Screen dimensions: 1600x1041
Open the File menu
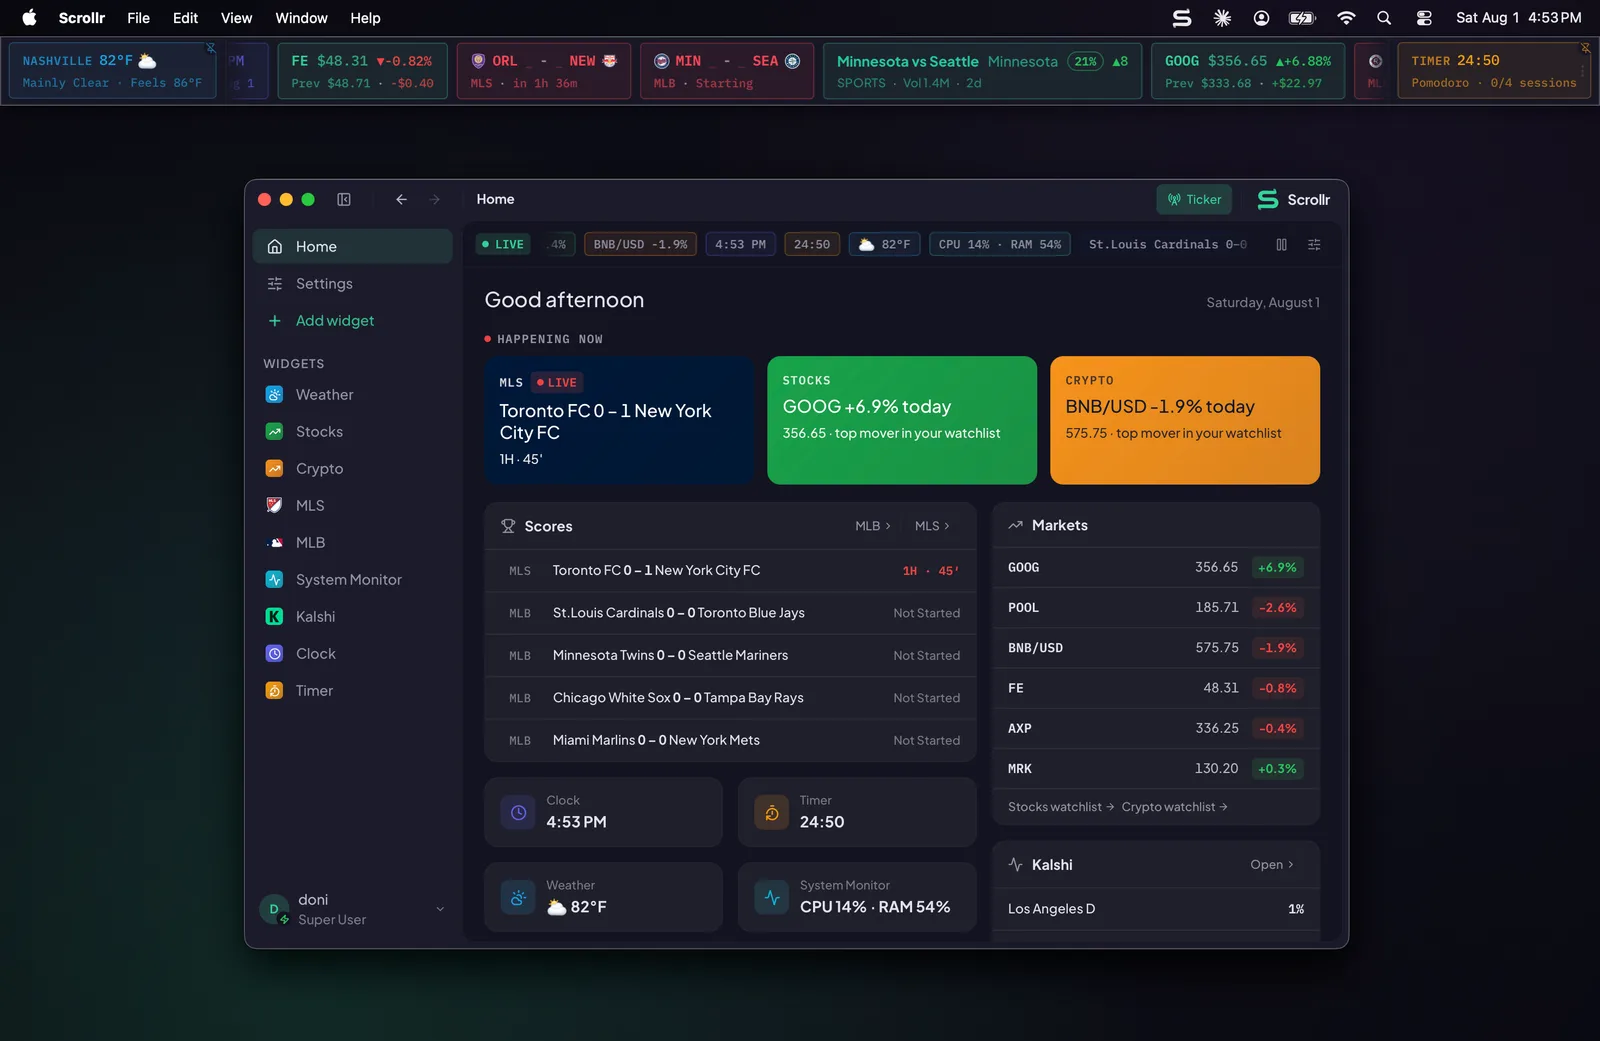(138, 18)
